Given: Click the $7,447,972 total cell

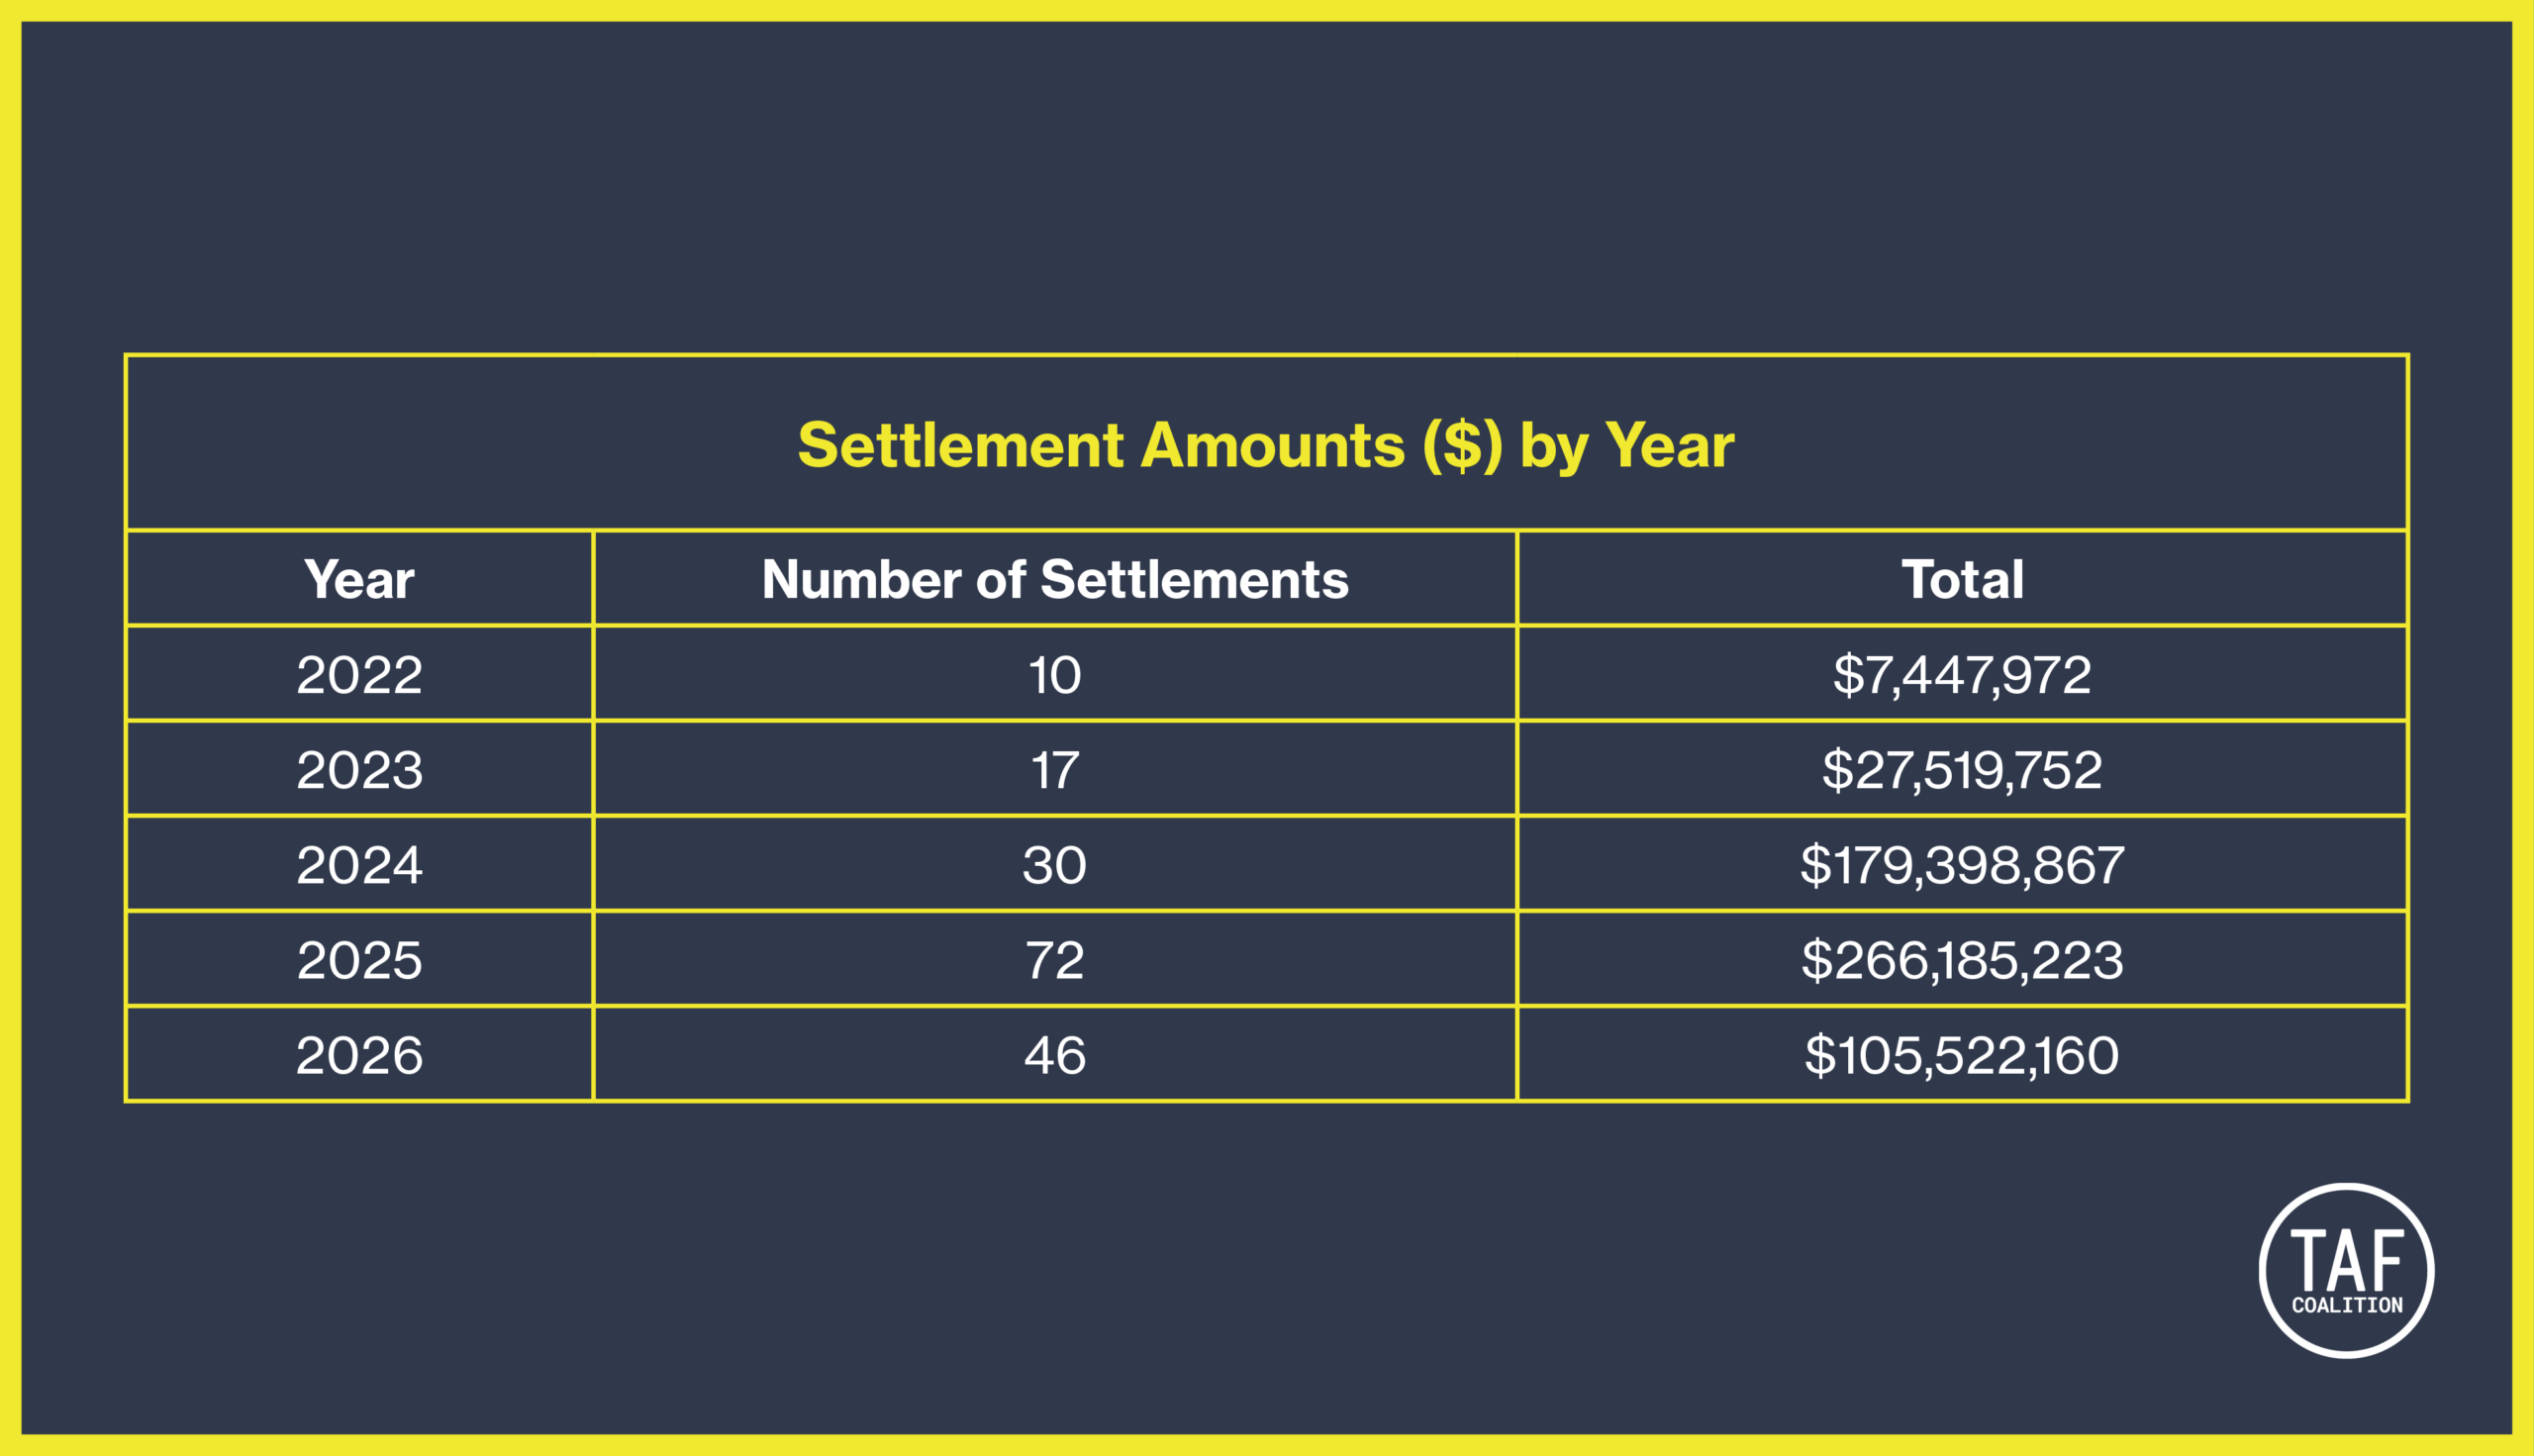Looking at the screenshot, I should (x=1962, y=674).
